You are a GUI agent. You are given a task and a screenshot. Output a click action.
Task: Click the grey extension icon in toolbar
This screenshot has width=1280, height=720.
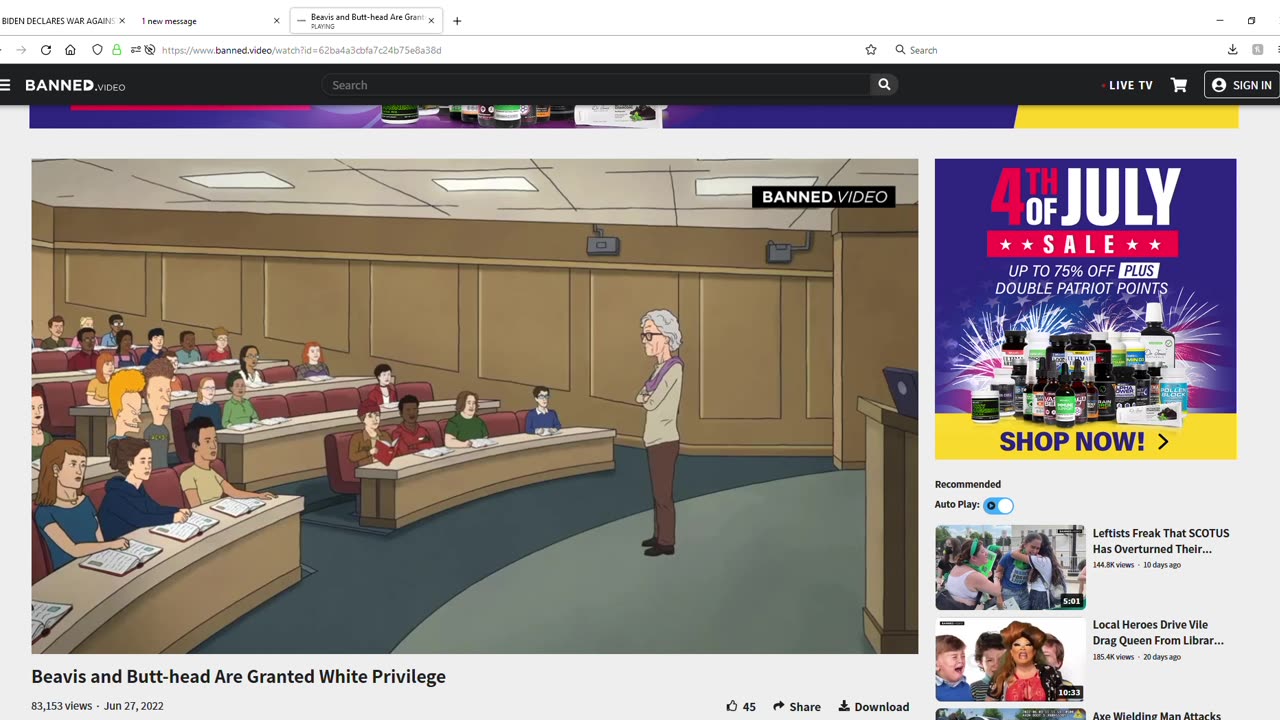(1257, 50)
